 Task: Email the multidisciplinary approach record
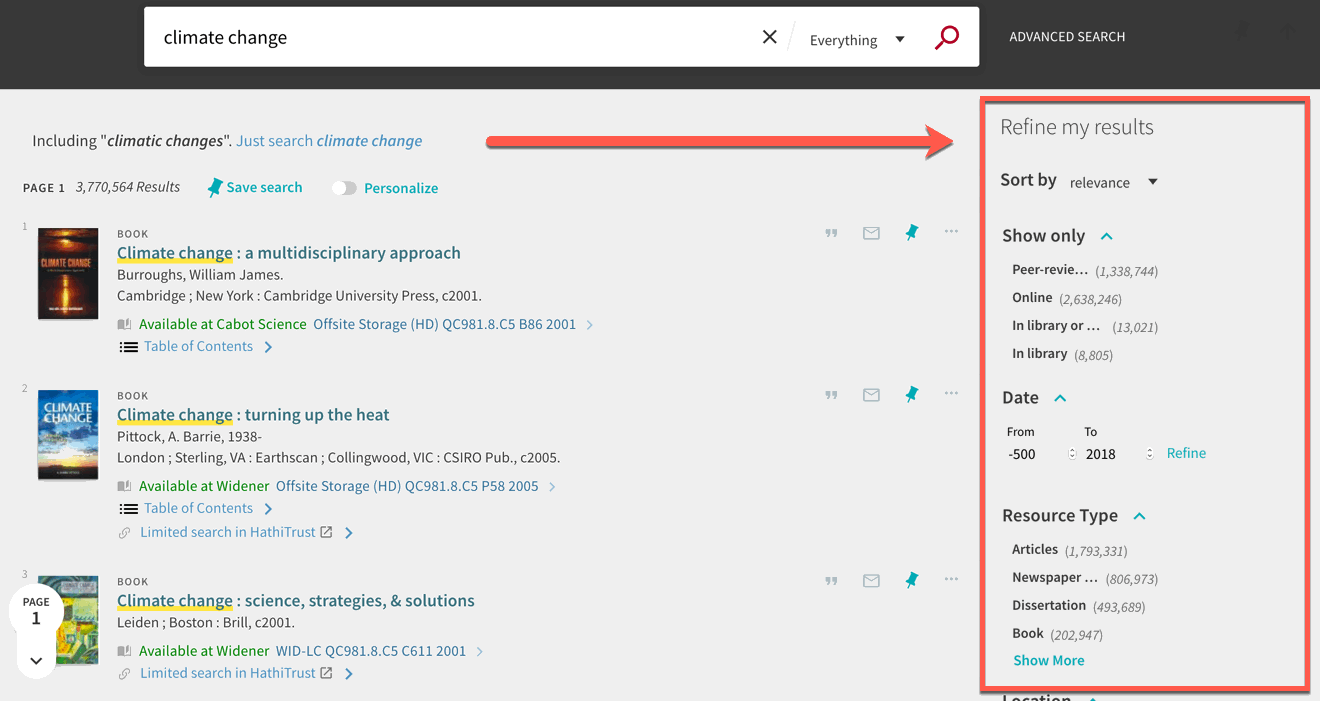(871, 233)
